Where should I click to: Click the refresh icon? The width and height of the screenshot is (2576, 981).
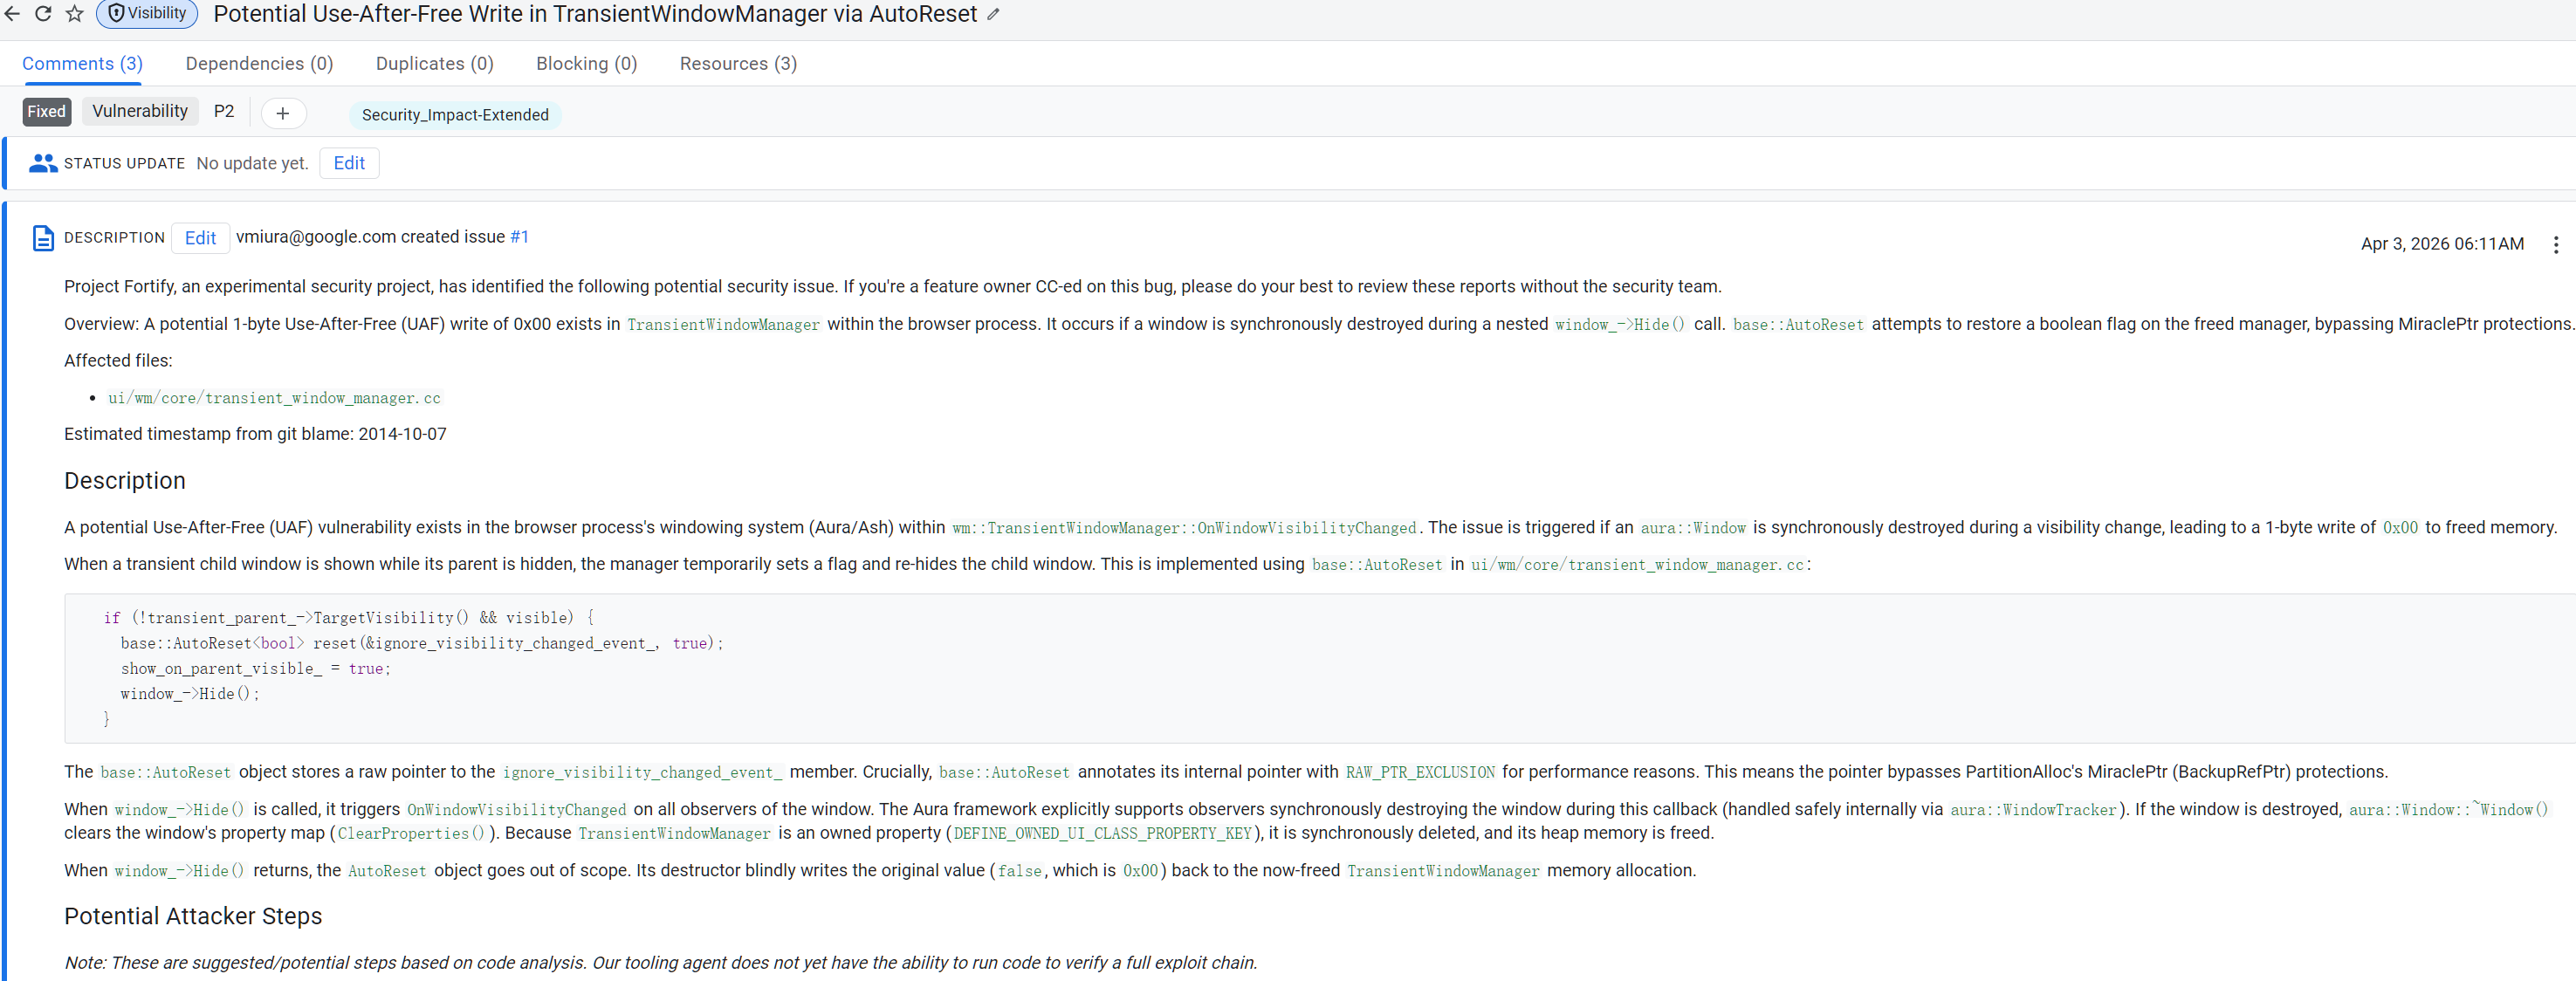[x=43, y=13]
